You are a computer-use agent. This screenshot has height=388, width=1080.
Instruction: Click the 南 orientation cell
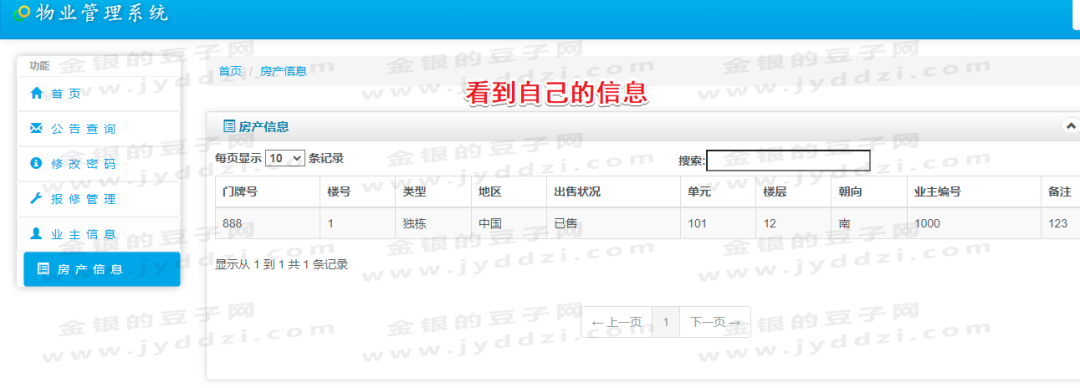869,223
